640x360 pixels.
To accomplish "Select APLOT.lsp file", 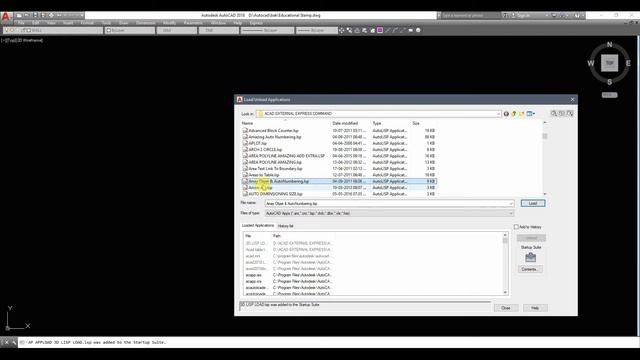I will 258,143.
